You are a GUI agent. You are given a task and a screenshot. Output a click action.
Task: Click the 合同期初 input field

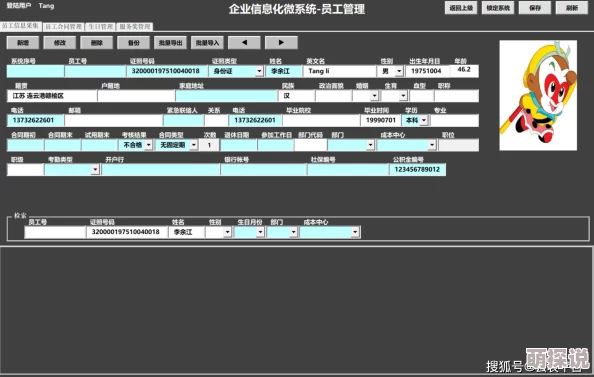[25, 145]
